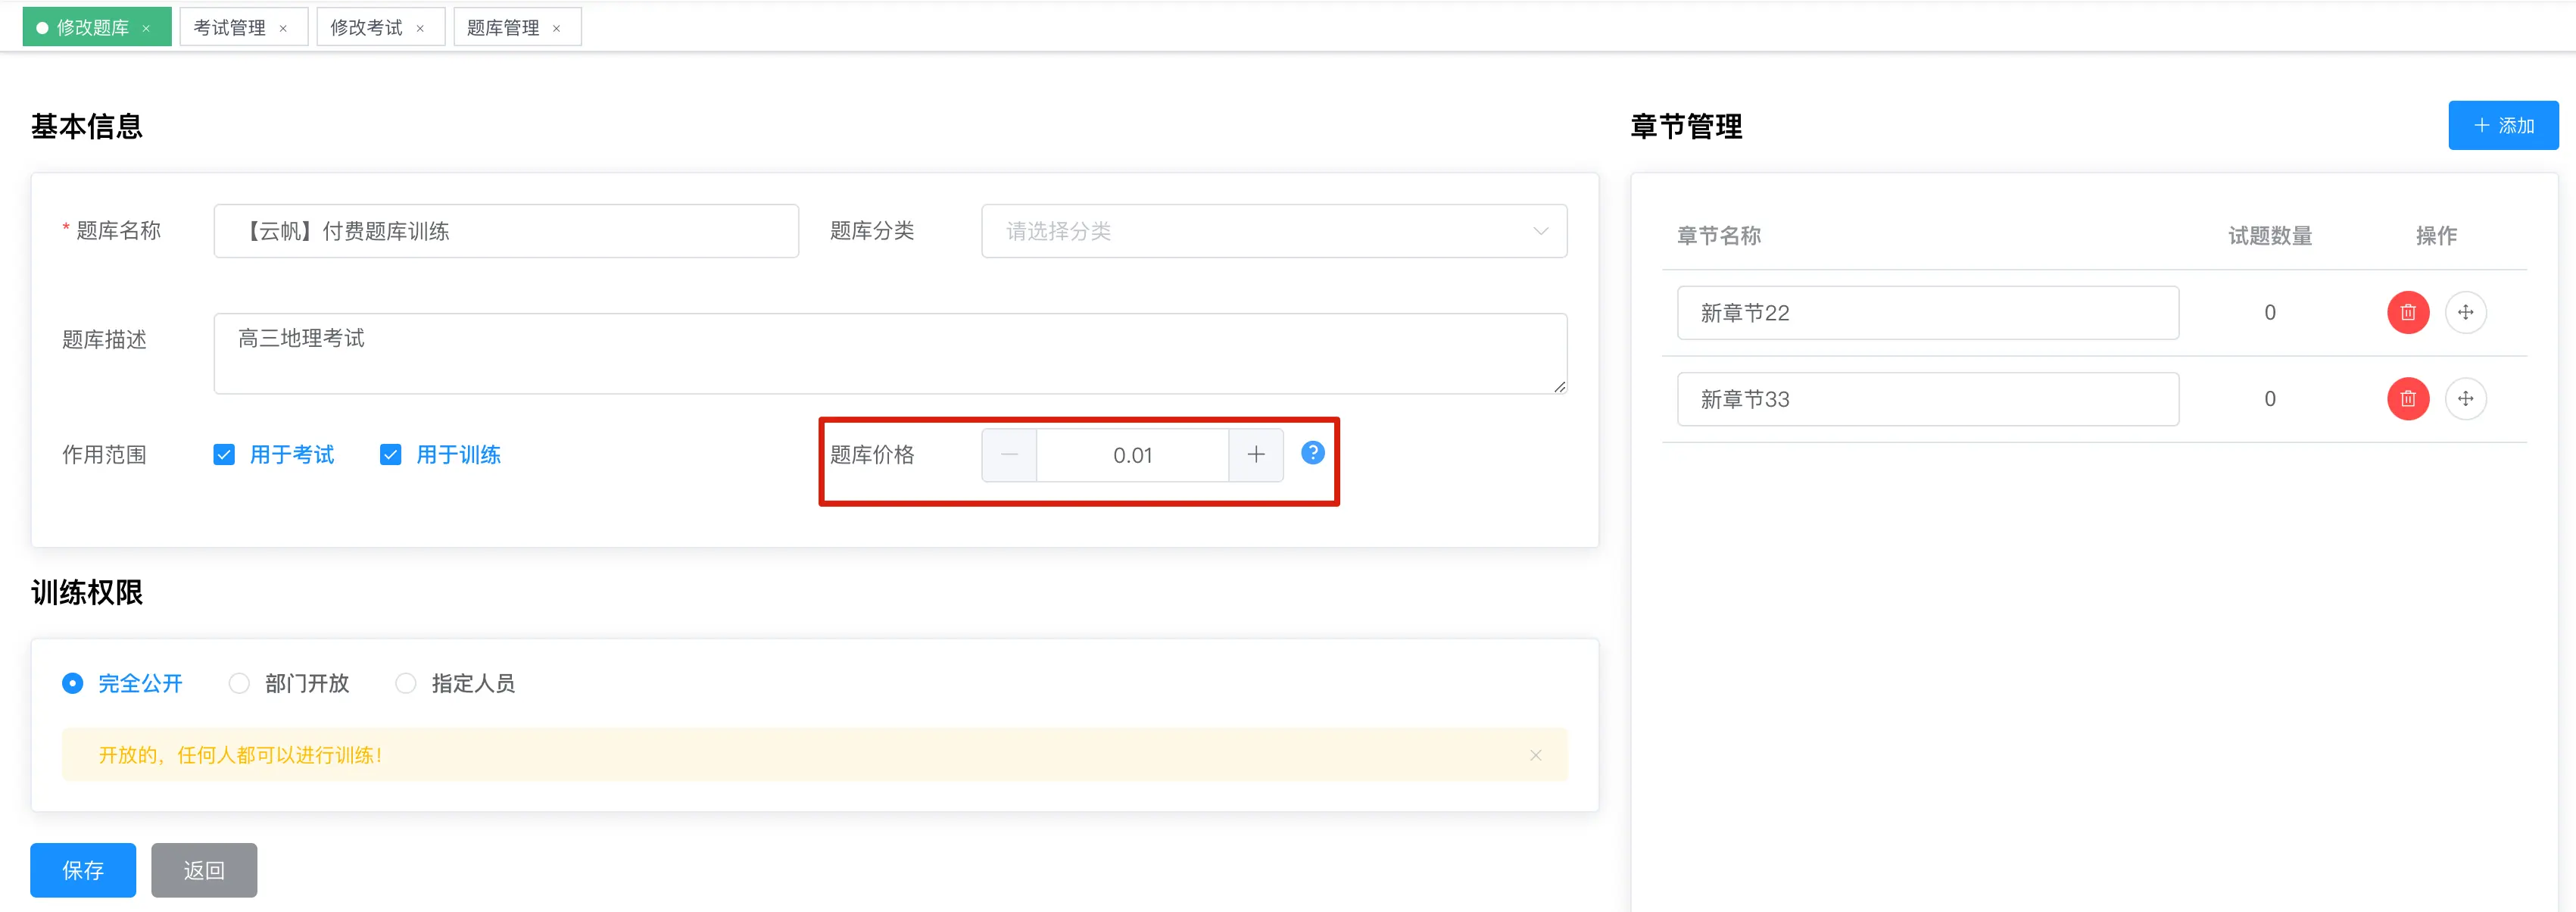Close the 修改题库 tab
Image resolution: width=2576 pixels, height=912 pixels.
pos(146,28)
